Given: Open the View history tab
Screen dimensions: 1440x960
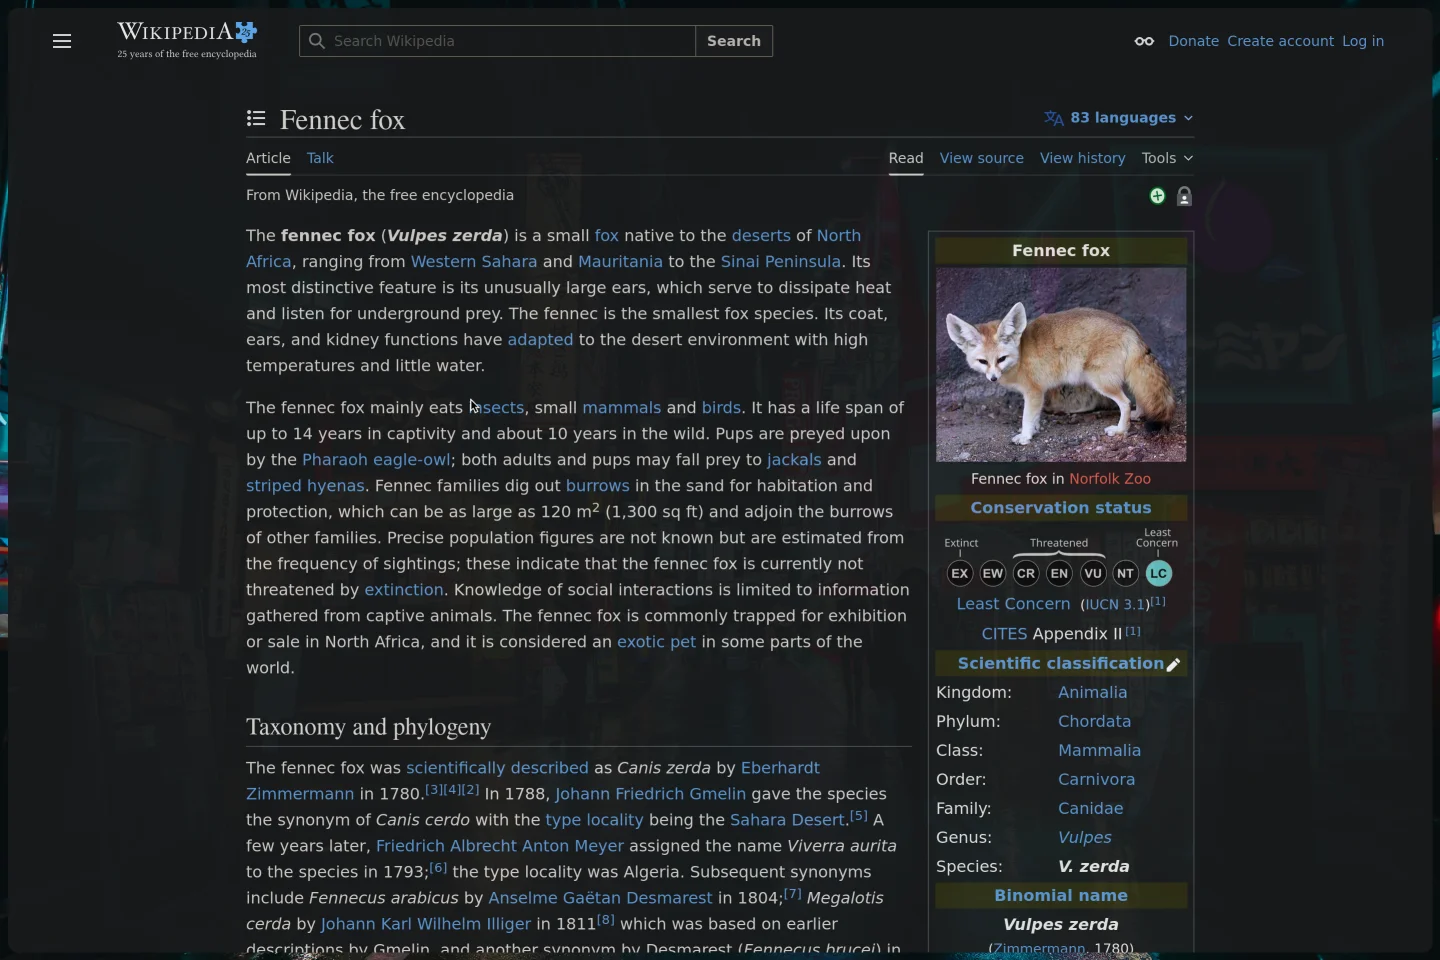Looking at the screenshot, I should (1083, 158).
